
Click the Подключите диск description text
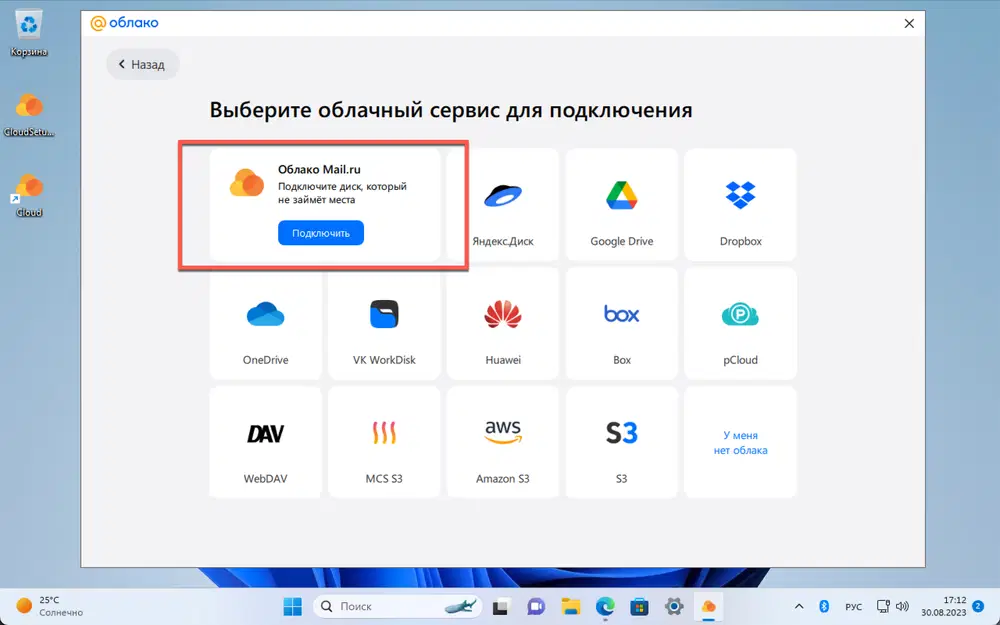click(x=342, y=193)
